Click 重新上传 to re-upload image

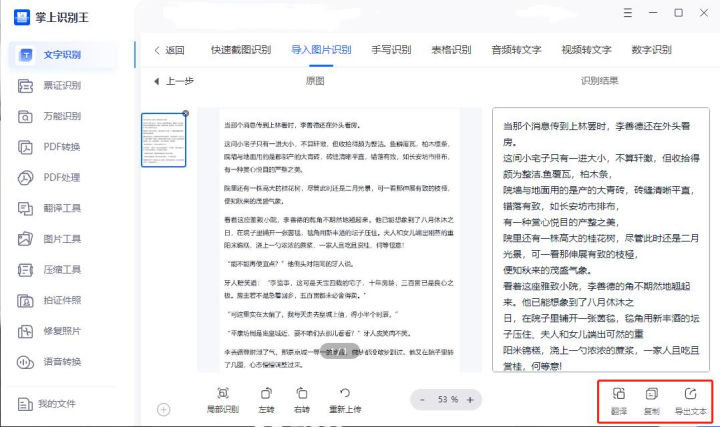pyautogui.click(x=345, y=400)
